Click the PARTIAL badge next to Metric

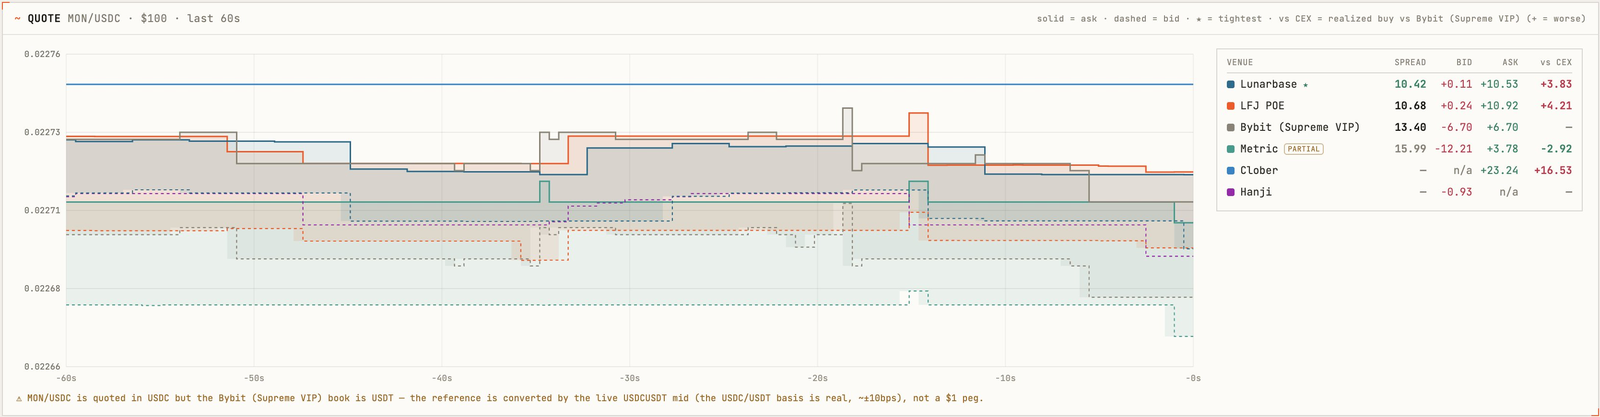click(1303, 149)
